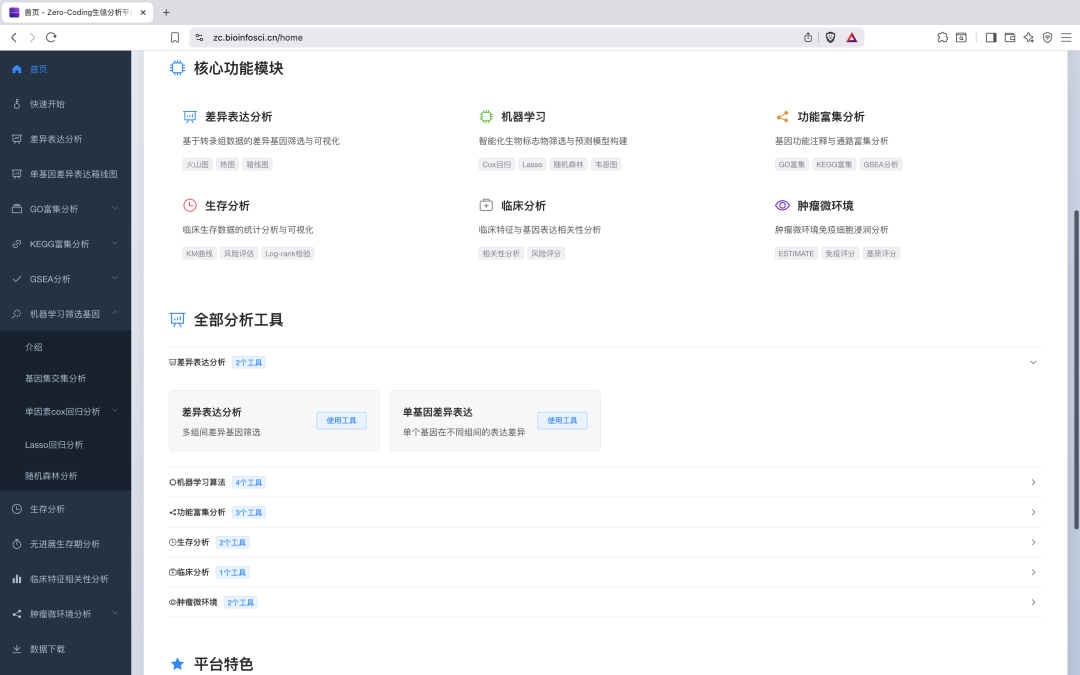Click the 数据下载 download icon in sidebar

pyautogui.click(x=16, y=649)
